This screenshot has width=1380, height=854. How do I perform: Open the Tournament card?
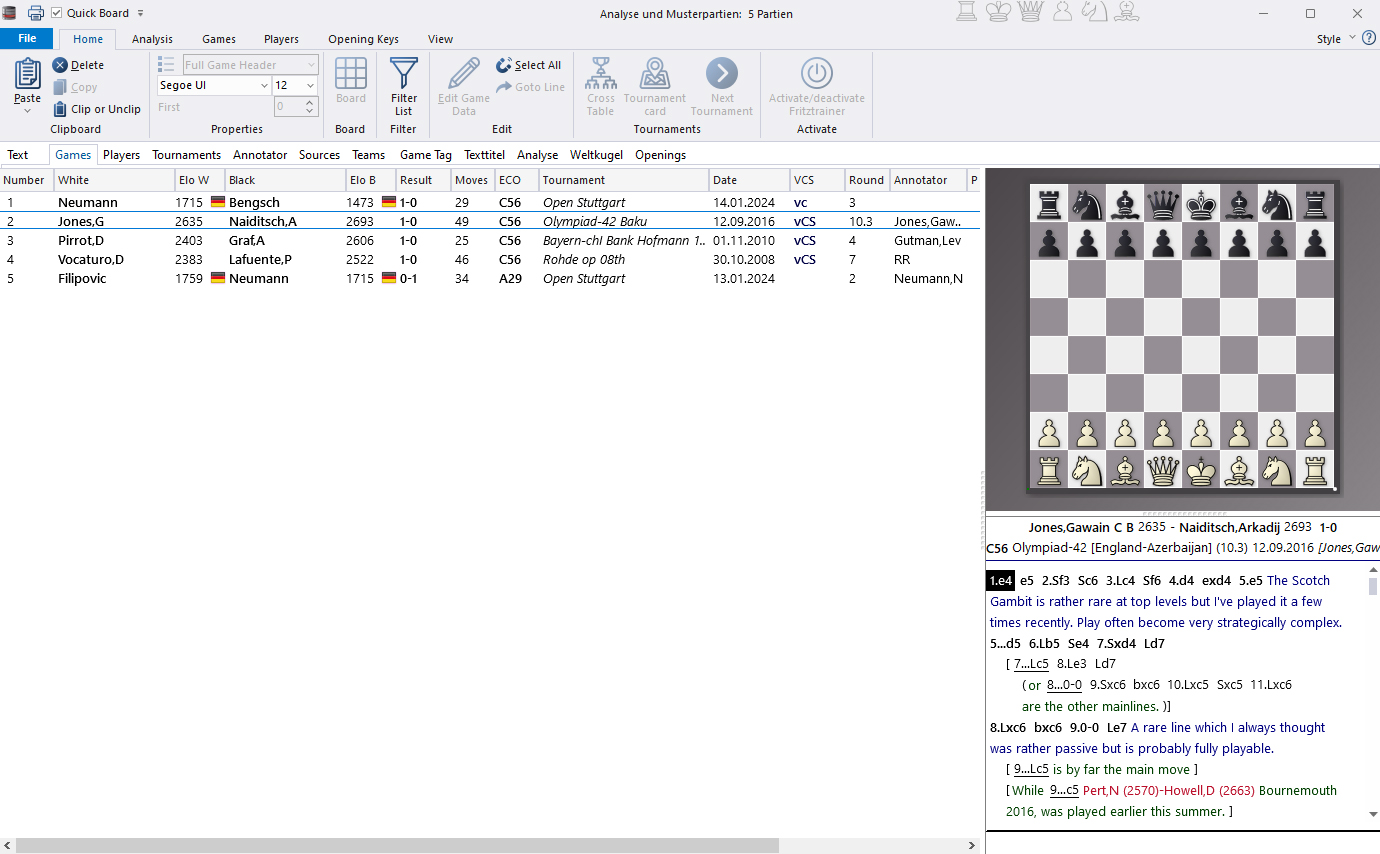pyautogui.click(x=654, y=87)
